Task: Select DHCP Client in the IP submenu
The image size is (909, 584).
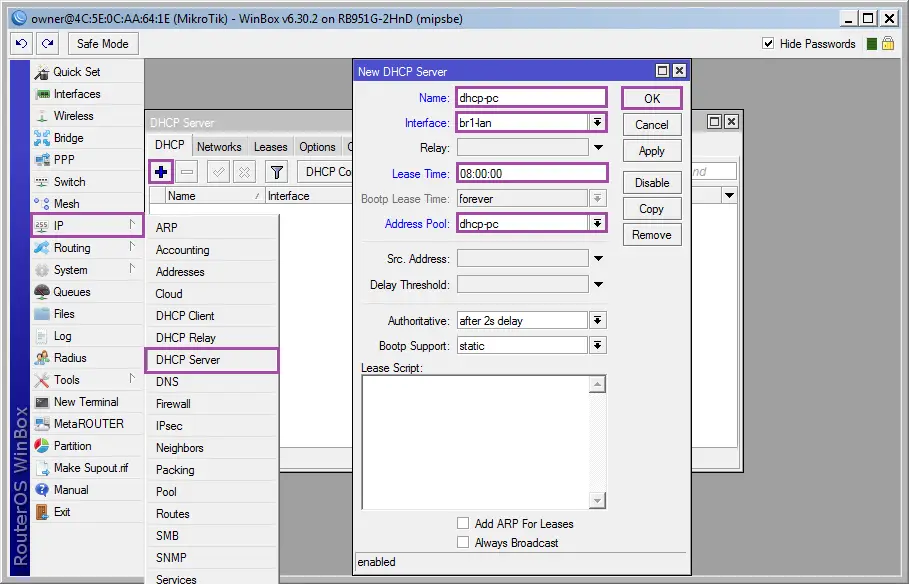Action: [x=212, y=316]
